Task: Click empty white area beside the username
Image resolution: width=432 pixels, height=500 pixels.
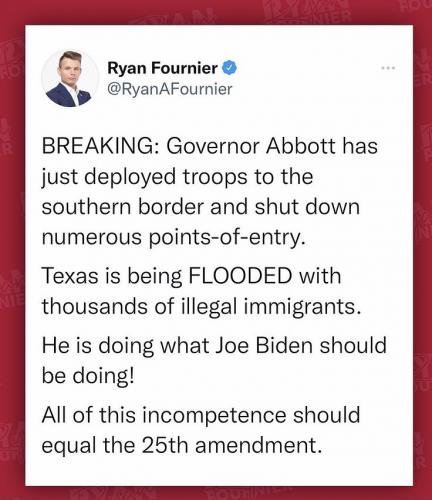Action: tap(308, 78)
